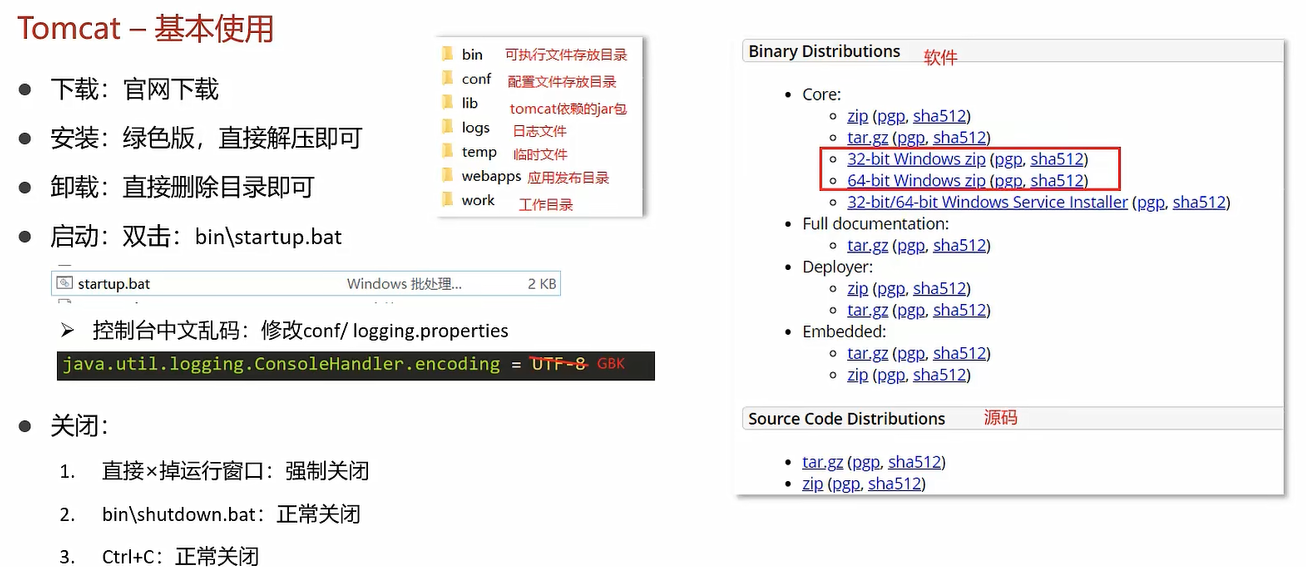Viewport: 1306px width, 567px height.
Task: Click the logs folder icon
Action: 447,127
